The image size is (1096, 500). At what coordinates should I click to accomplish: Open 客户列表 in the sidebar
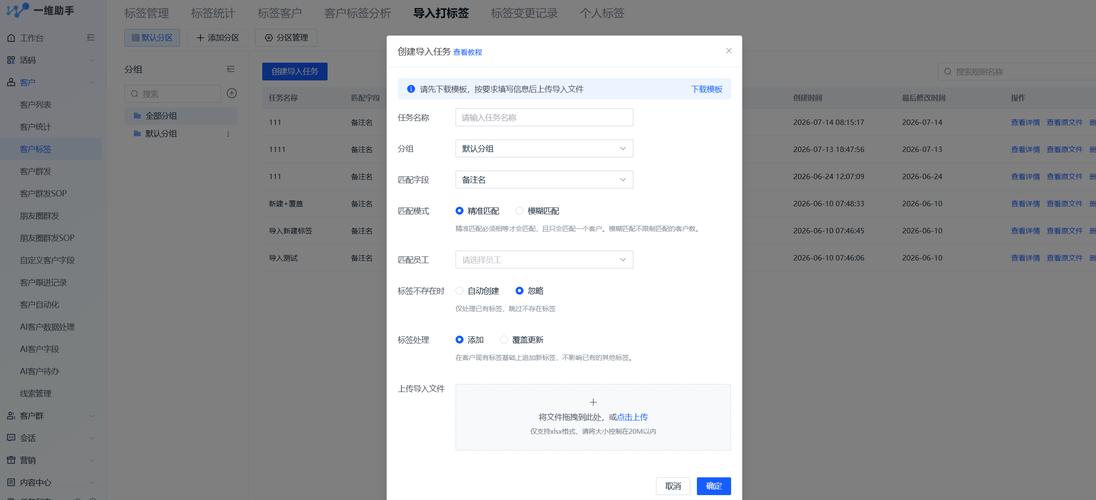(x=35, y=105)
